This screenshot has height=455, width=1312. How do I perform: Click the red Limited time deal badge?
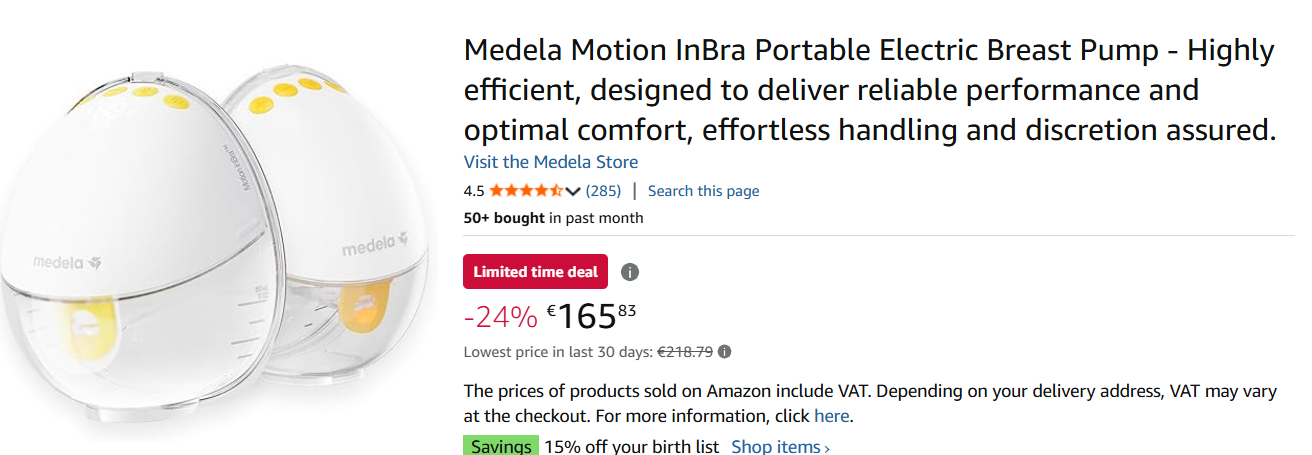(x=535, y=272)
